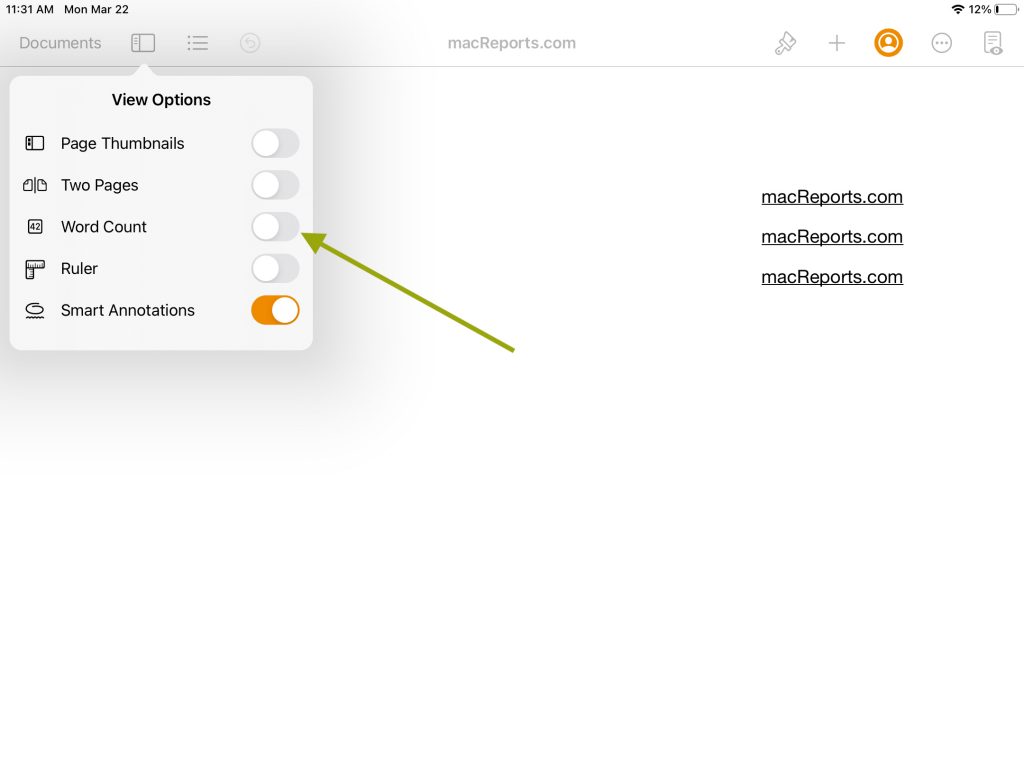Tap the Undo button in toolbar
The width and height of the screenshot is (1024, 768).
click(250, 43)
